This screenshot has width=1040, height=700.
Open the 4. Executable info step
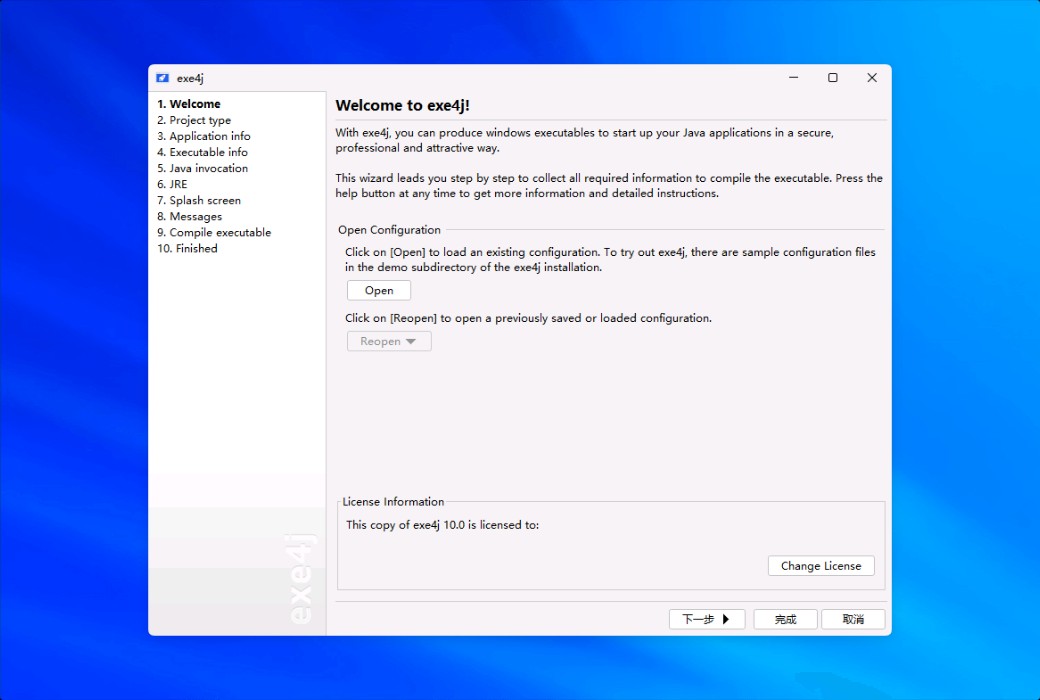[x=202, y=152]
